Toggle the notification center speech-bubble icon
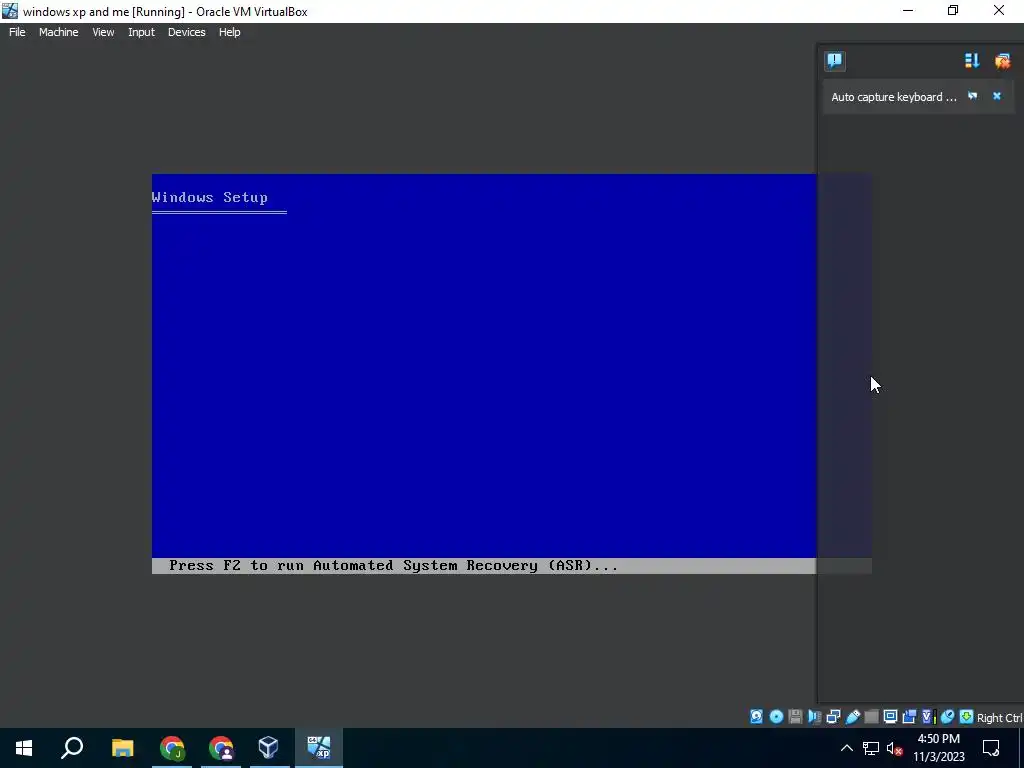Viewport: 1024px width, 768px height. point(835,61)
